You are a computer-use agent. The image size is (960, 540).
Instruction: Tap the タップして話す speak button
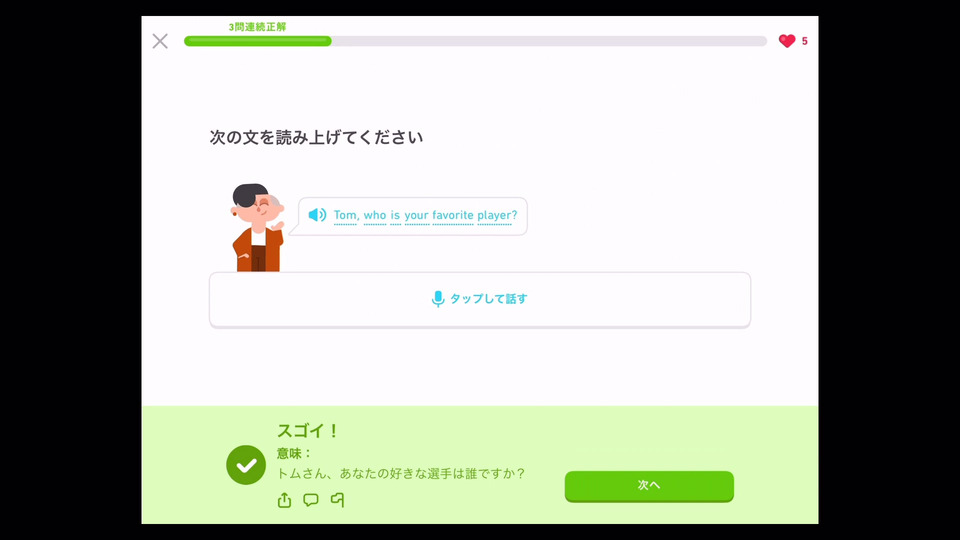pyautogui.click(x=480, y=300)
